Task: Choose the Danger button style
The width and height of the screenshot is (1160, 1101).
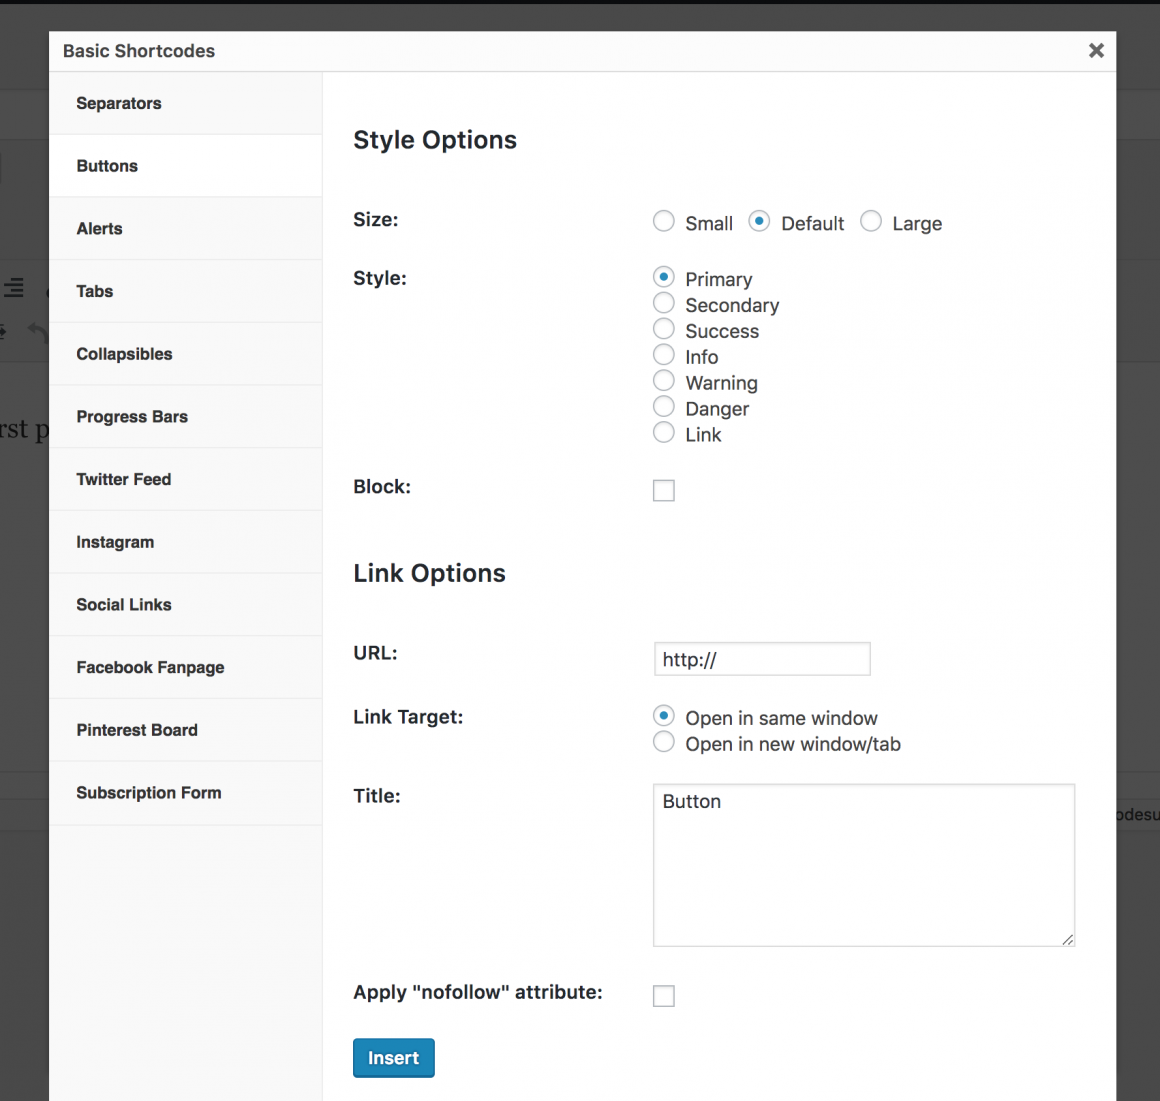Action: click(663, 406)
